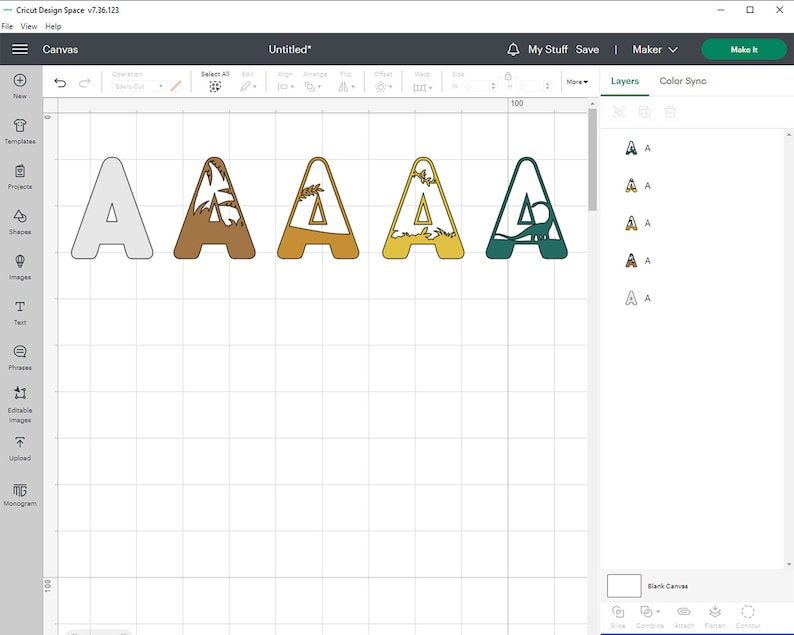This screenshot has height=635, width=794.
Task: Open the Projects panel
Action: (x=20, y=177)
